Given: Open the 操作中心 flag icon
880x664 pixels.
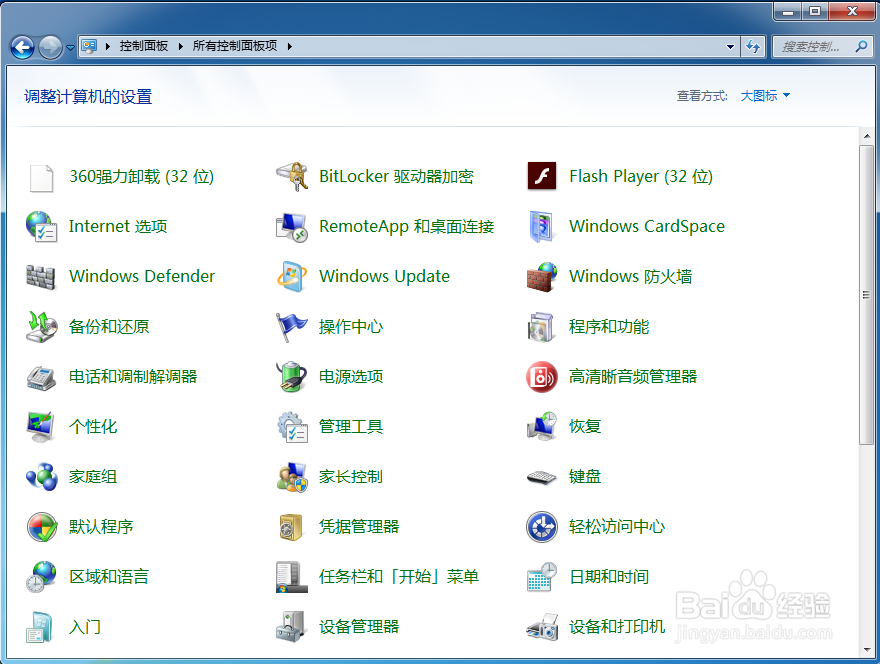Looking at the screenshot, I should pyautogui.click(x=292, y=327).
